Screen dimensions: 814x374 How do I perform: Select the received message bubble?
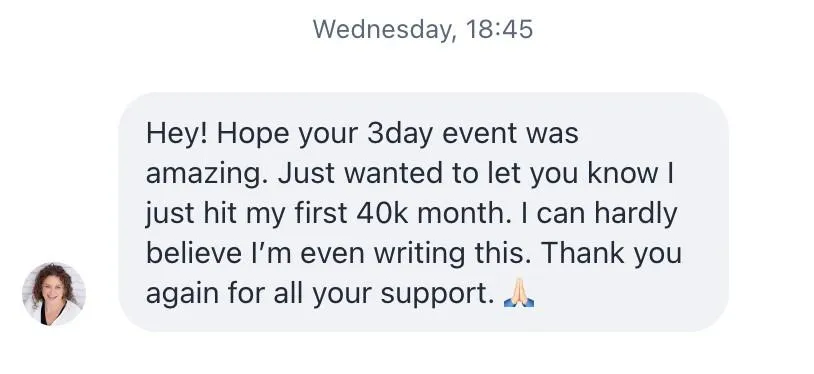[423, 212]
